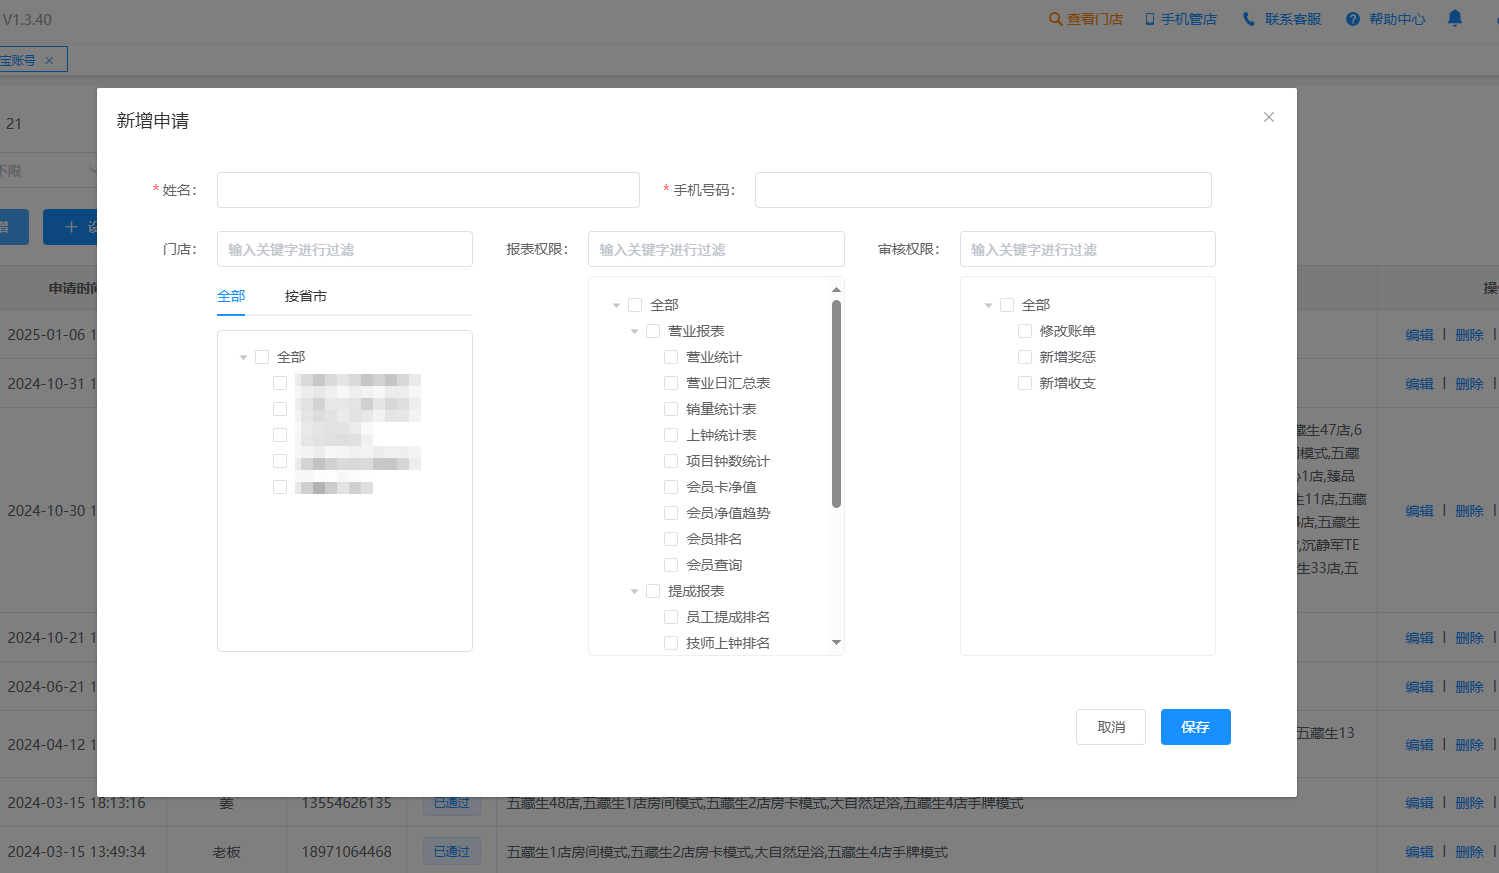
Task: Switch to 按省市 tab
Action: [x=306, y=296]
